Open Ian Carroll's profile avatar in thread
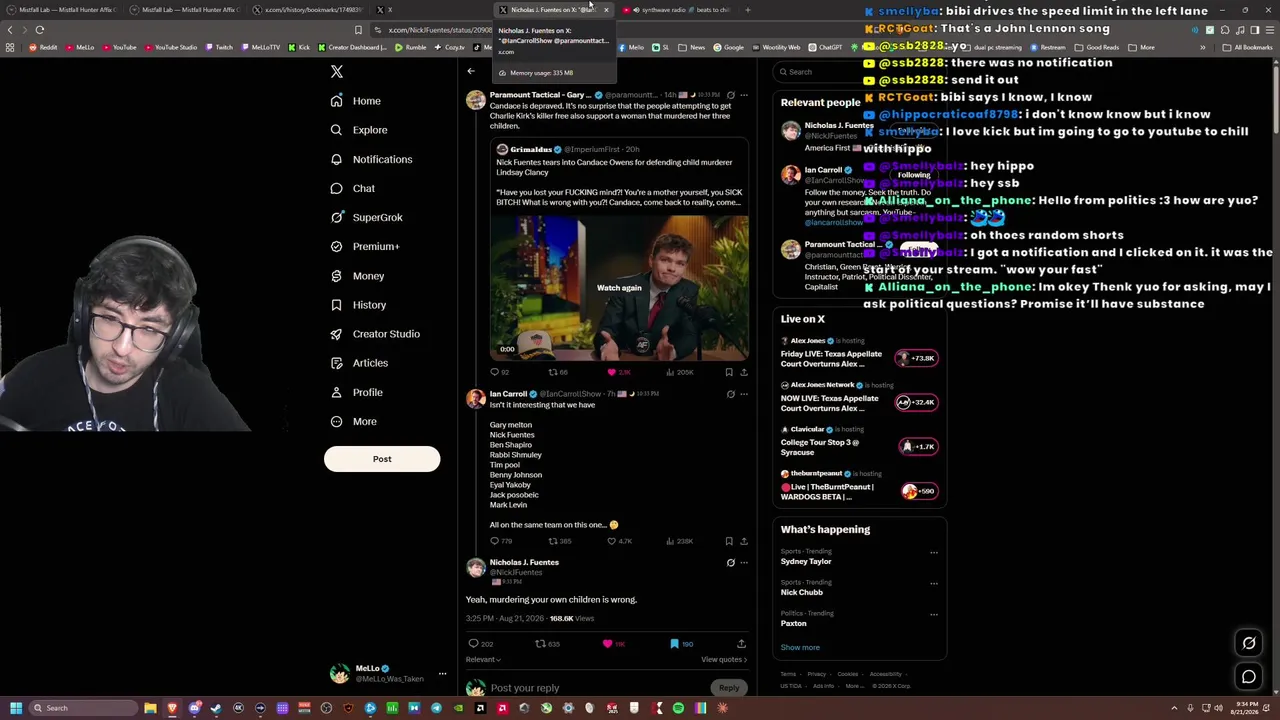This screenshot has width=1280, height=720. (475, 399)
